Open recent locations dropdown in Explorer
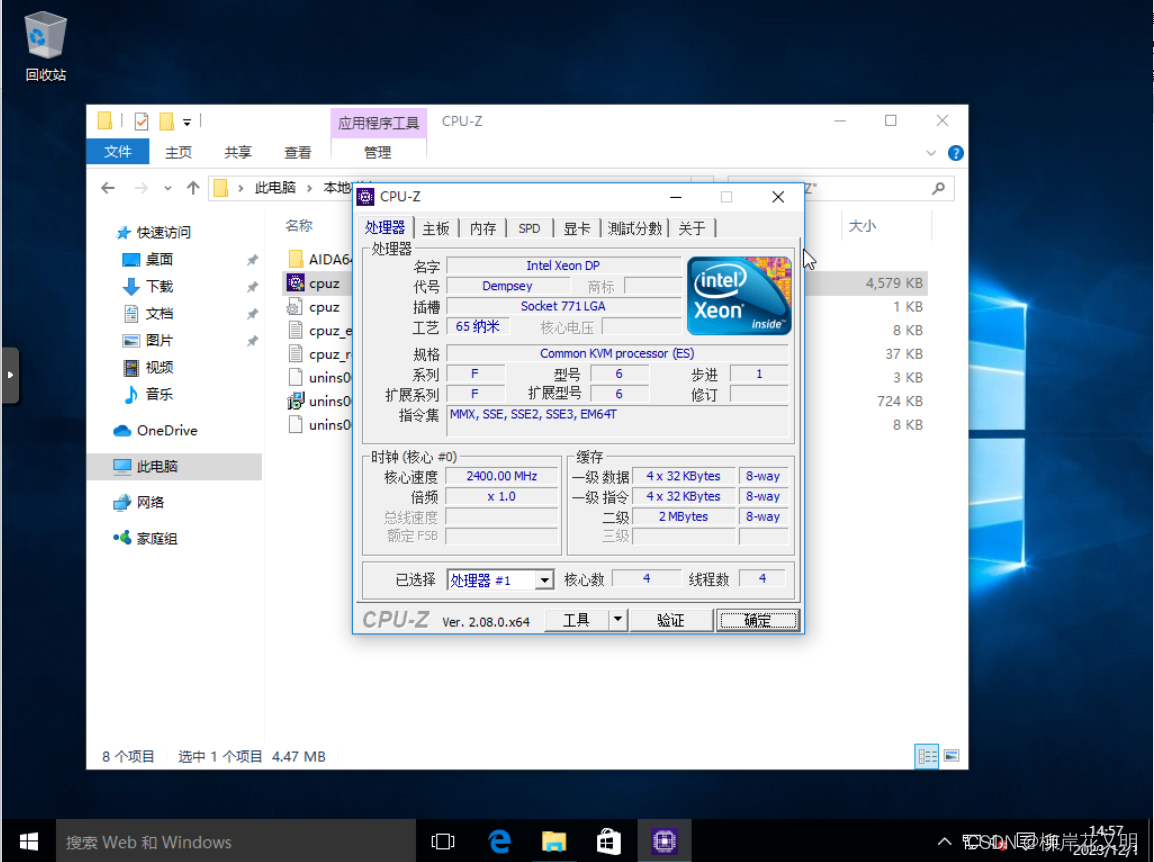1154x862 pixels. (x=168, y=188)
